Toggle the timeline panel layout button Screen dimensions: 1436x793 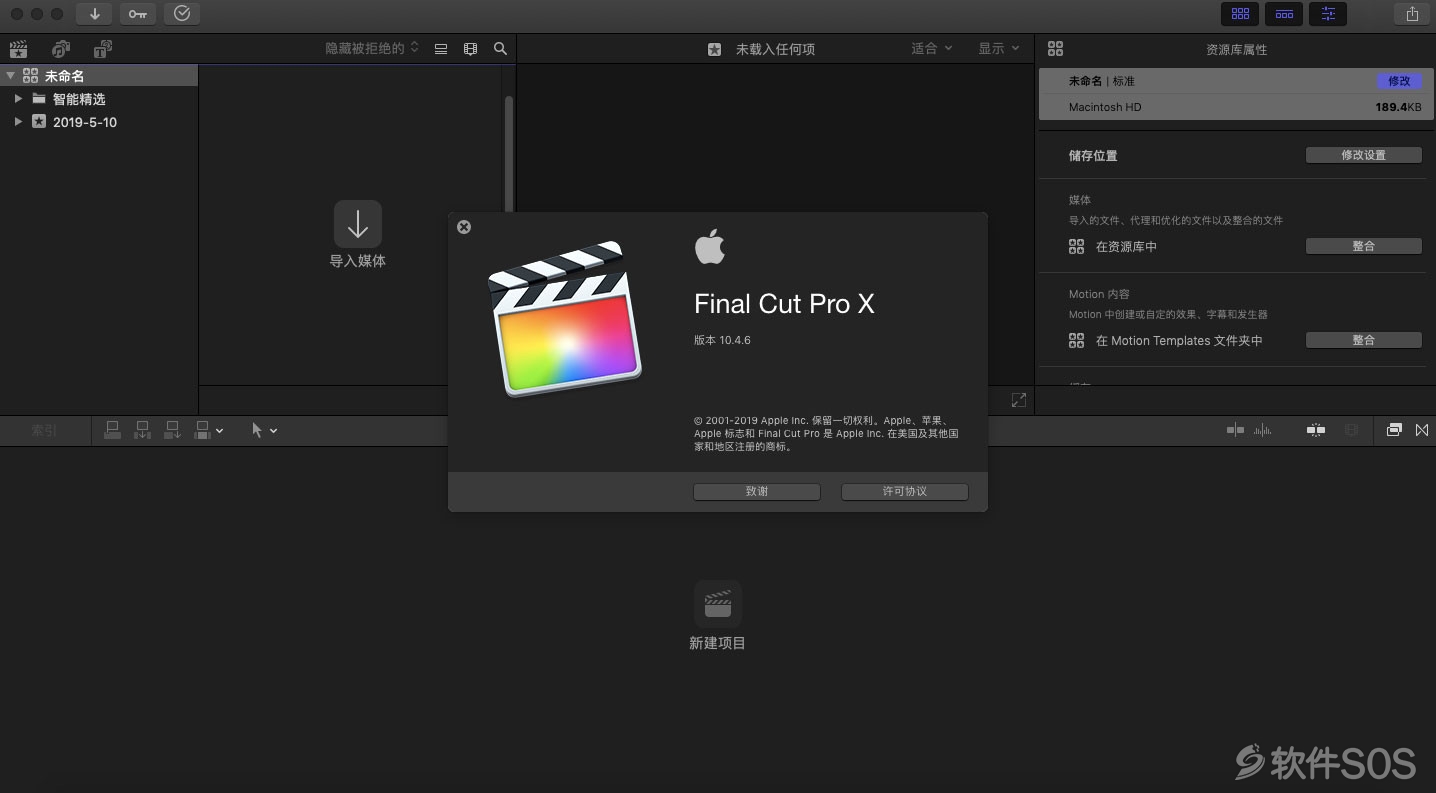pos(1284,14)
